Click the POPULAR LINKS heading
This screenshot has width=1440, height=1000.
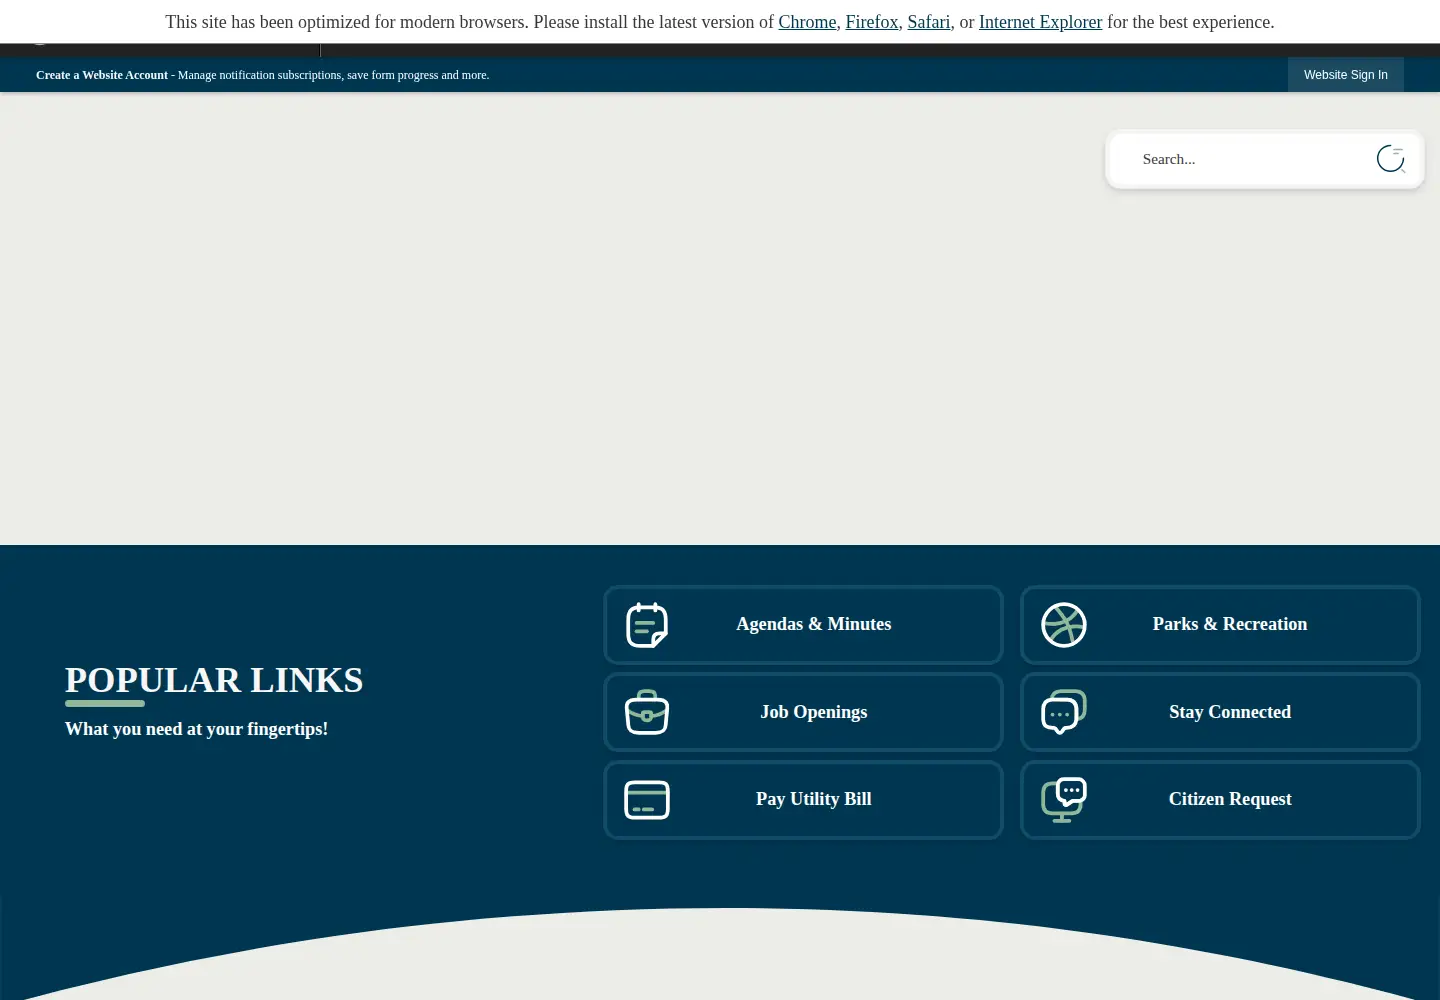pyautogui.click(x=214, y=680)
